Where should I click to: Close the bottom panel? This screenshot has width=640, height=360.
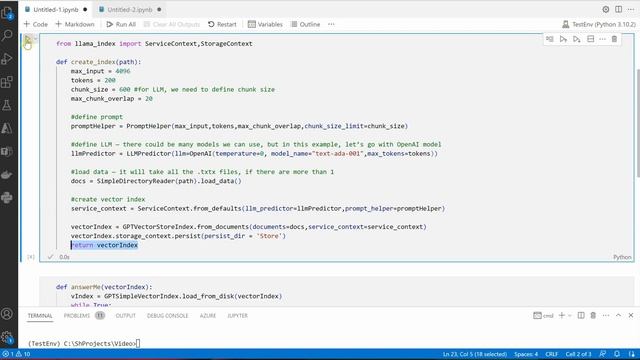click(x=631, y=315)
